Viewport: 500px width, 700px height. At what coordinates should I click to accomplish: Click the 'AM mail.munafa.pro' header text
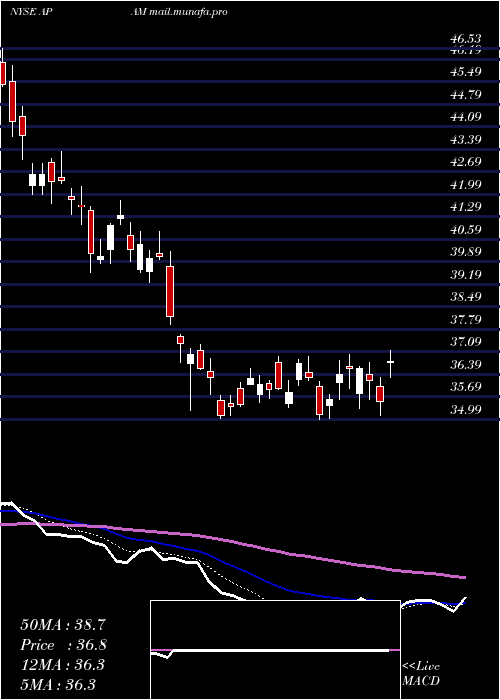(179, 12)
